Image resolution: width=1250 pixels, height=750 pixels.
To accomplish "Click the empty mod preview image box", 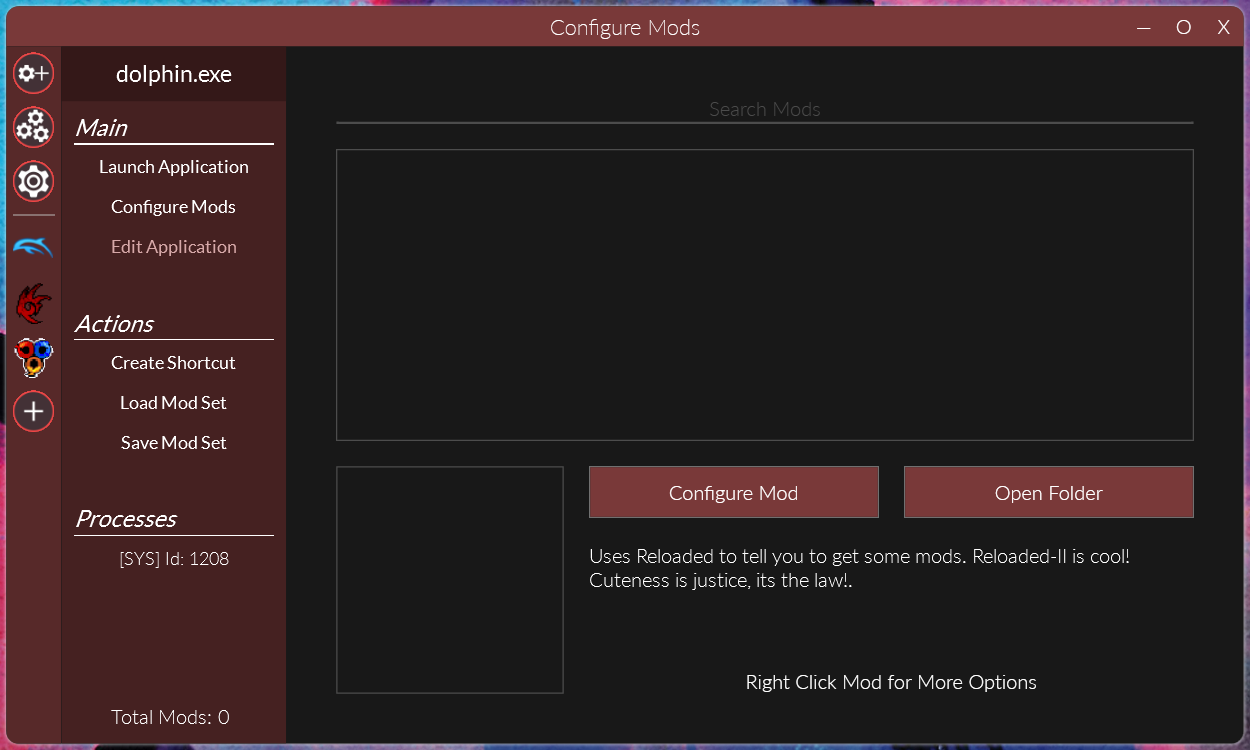I will pos(450,580).
